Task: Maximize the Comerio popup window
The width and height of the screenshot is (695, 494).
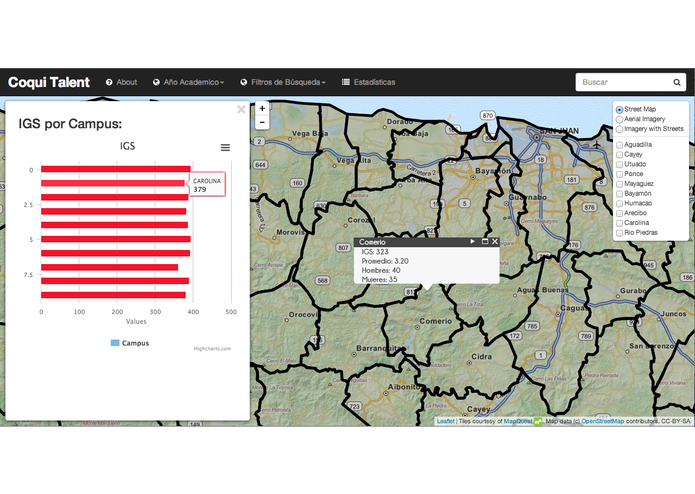Action: [x=484, y=241]
